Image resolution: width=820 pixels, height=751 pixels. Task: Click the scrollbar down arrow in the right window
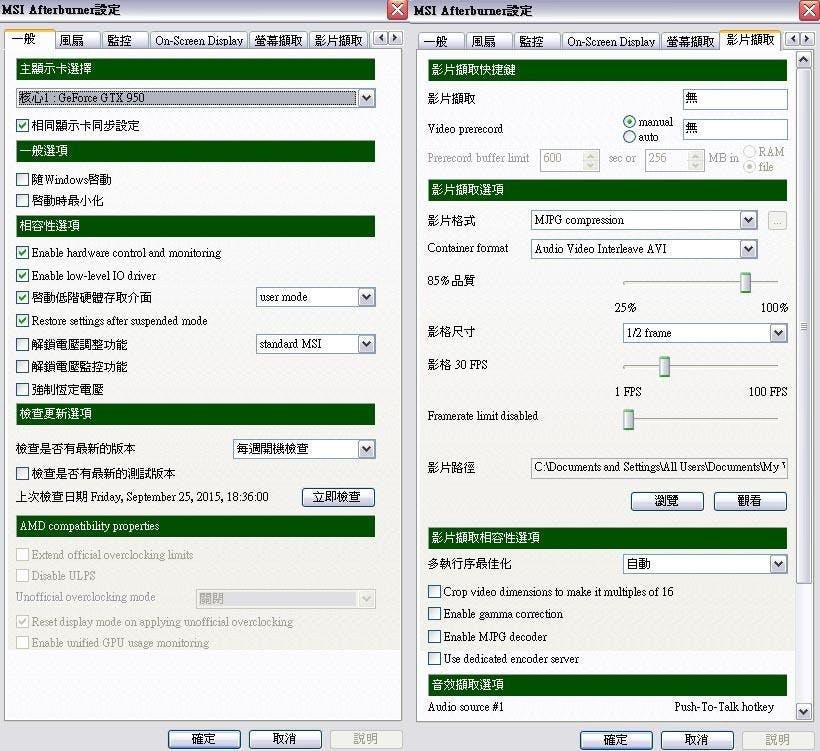(x=803, y=711)
